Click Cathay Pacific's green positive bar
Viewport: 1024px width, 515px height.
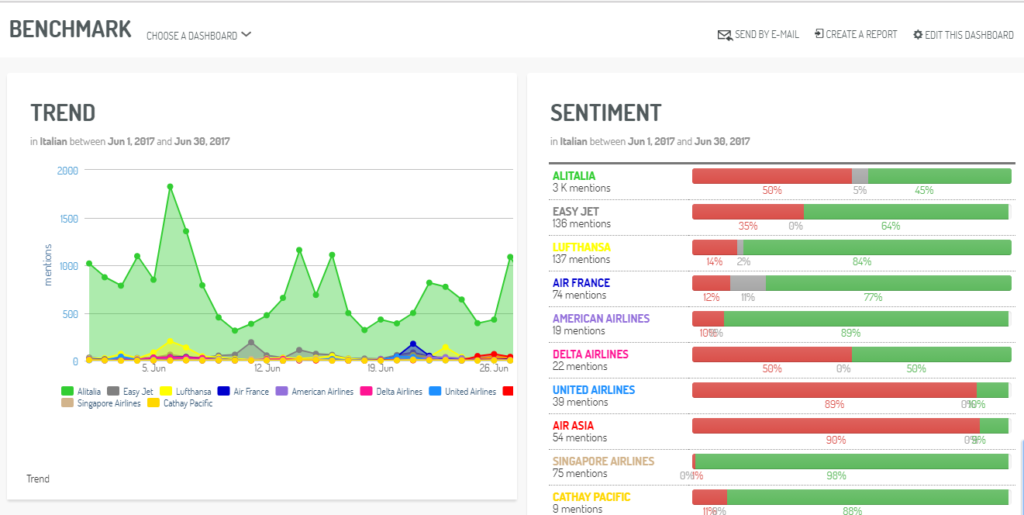click(x=868, y=497)
